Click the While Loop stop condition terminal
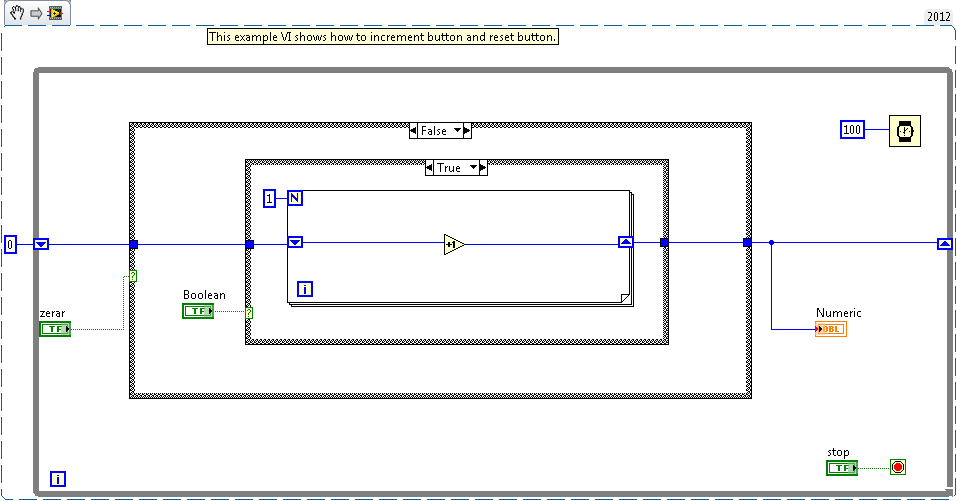This screenshot has width=957, height=501. (x=897, y=467)
